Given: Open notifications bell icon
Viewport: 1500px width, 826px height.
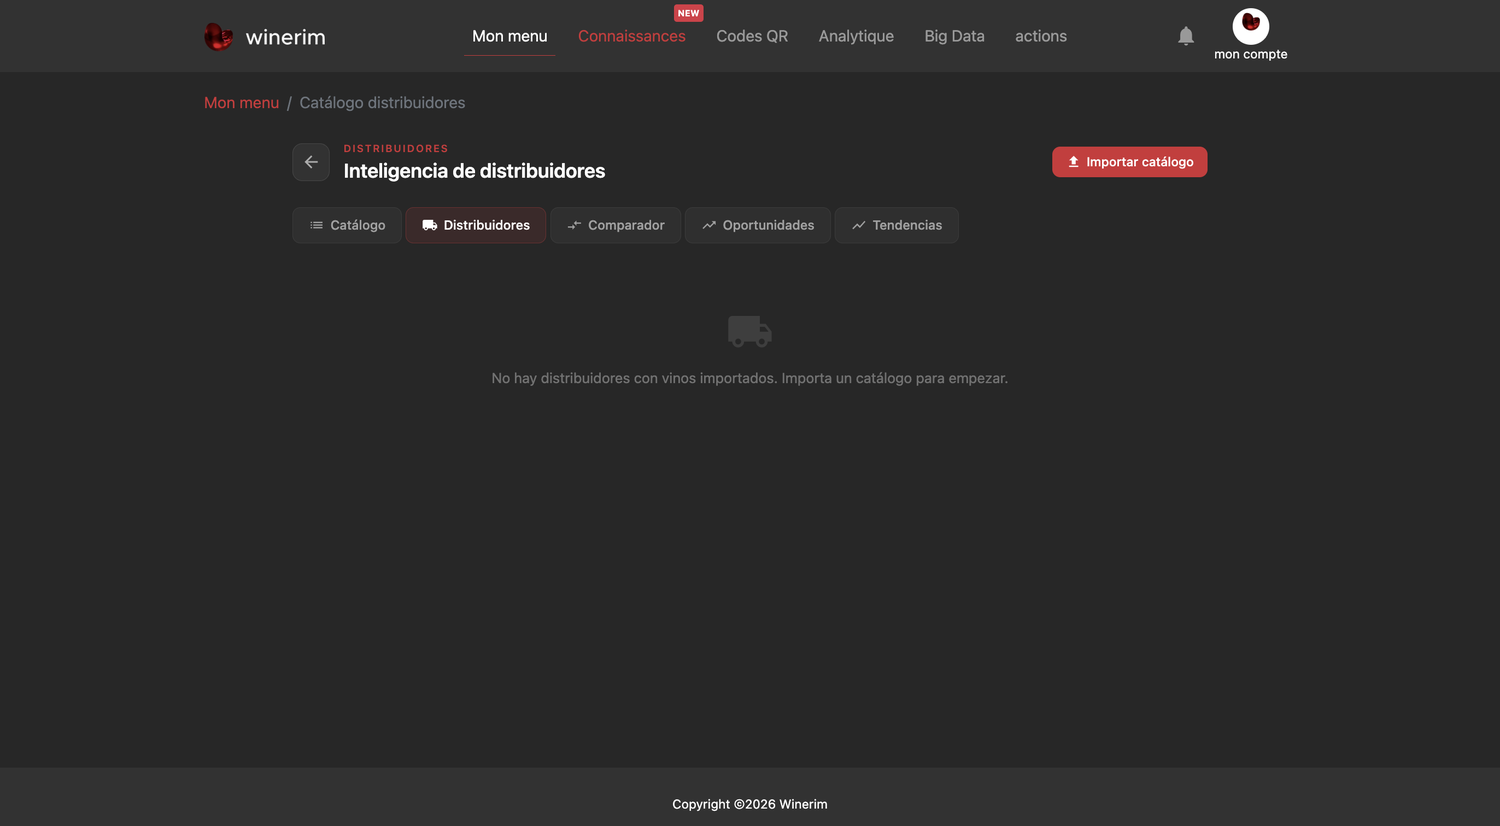Looking at the screenshot, I should click(x=1186, y=36).
